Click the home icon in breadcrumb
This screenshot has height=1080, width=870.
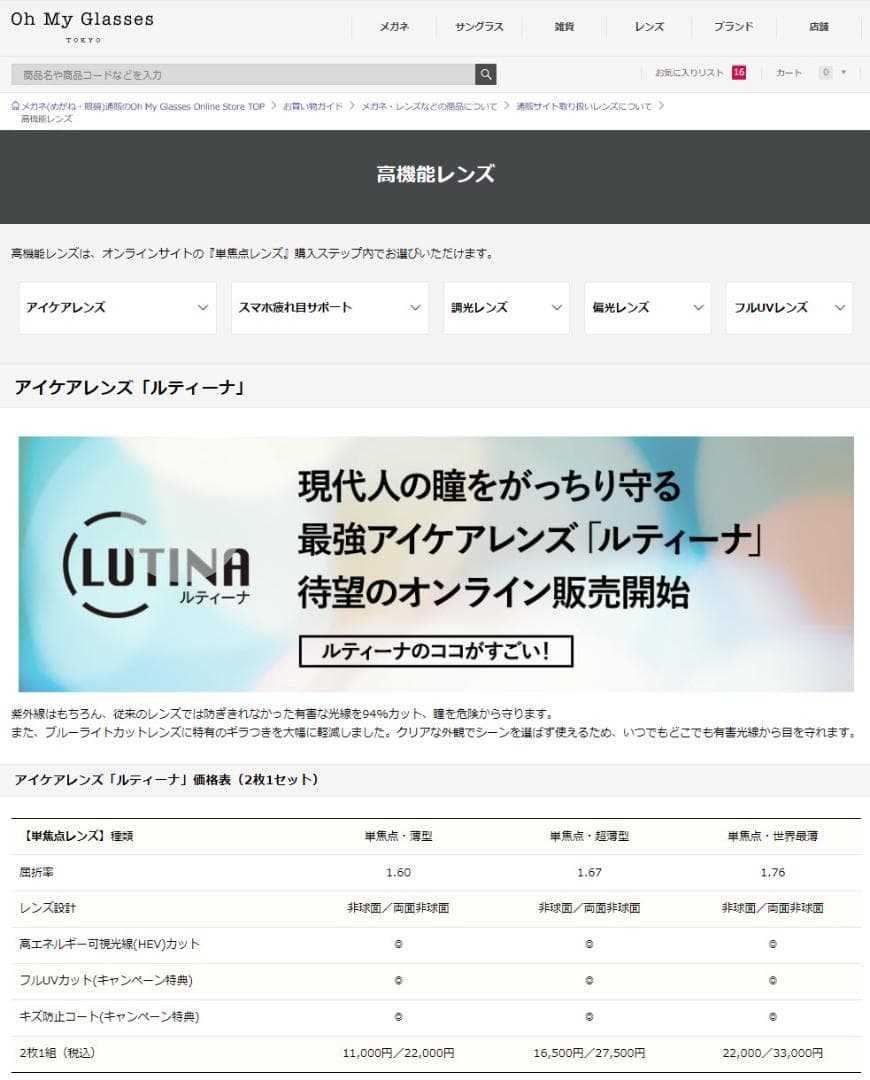pyautogui.click(x=15, y=106)
